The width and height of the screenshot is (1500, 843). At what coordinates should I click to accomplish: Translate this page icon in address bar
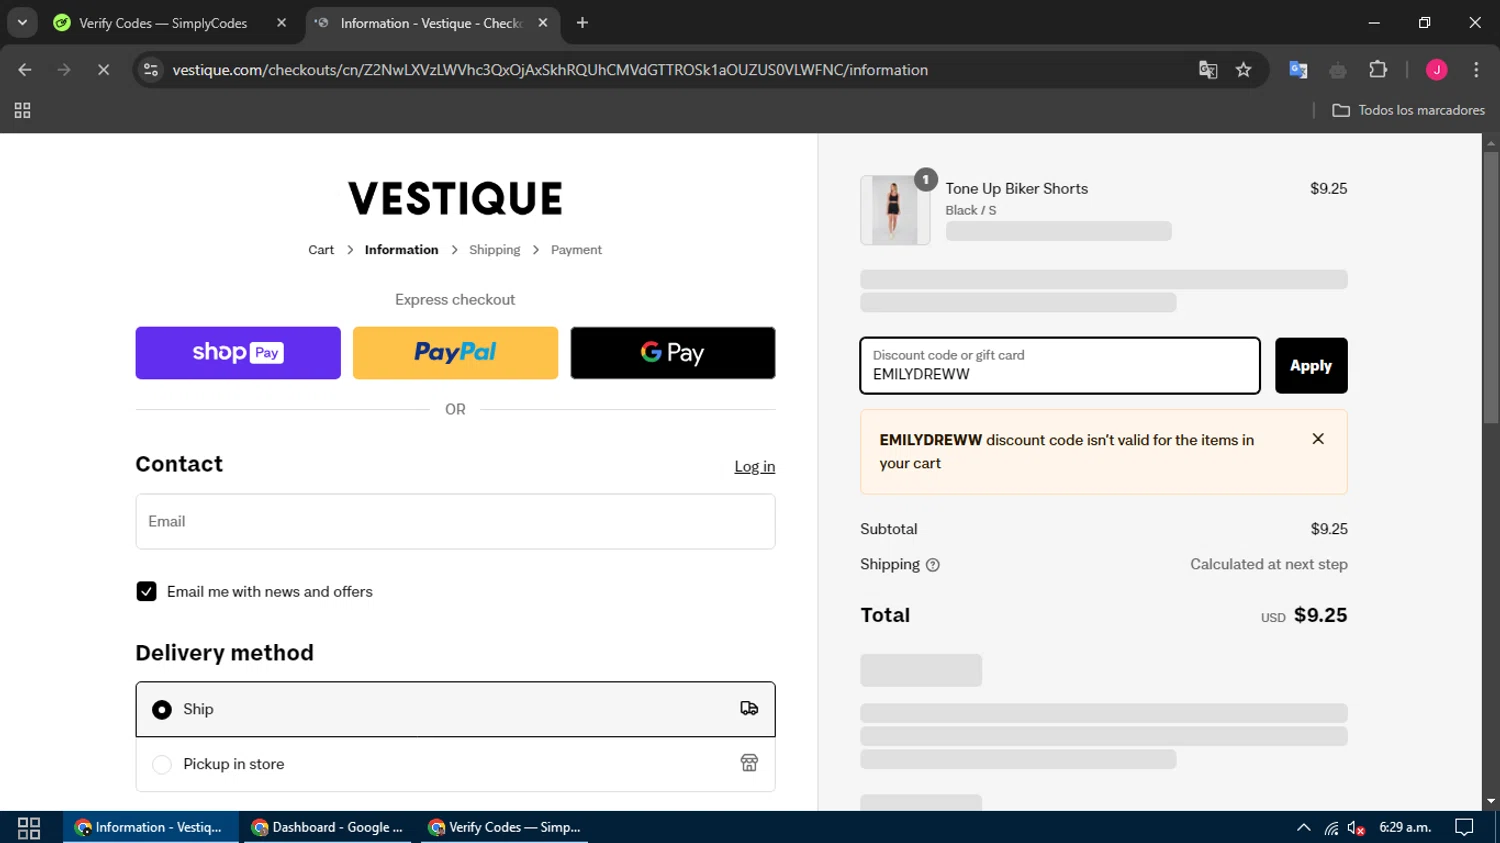pos(1208,70)
